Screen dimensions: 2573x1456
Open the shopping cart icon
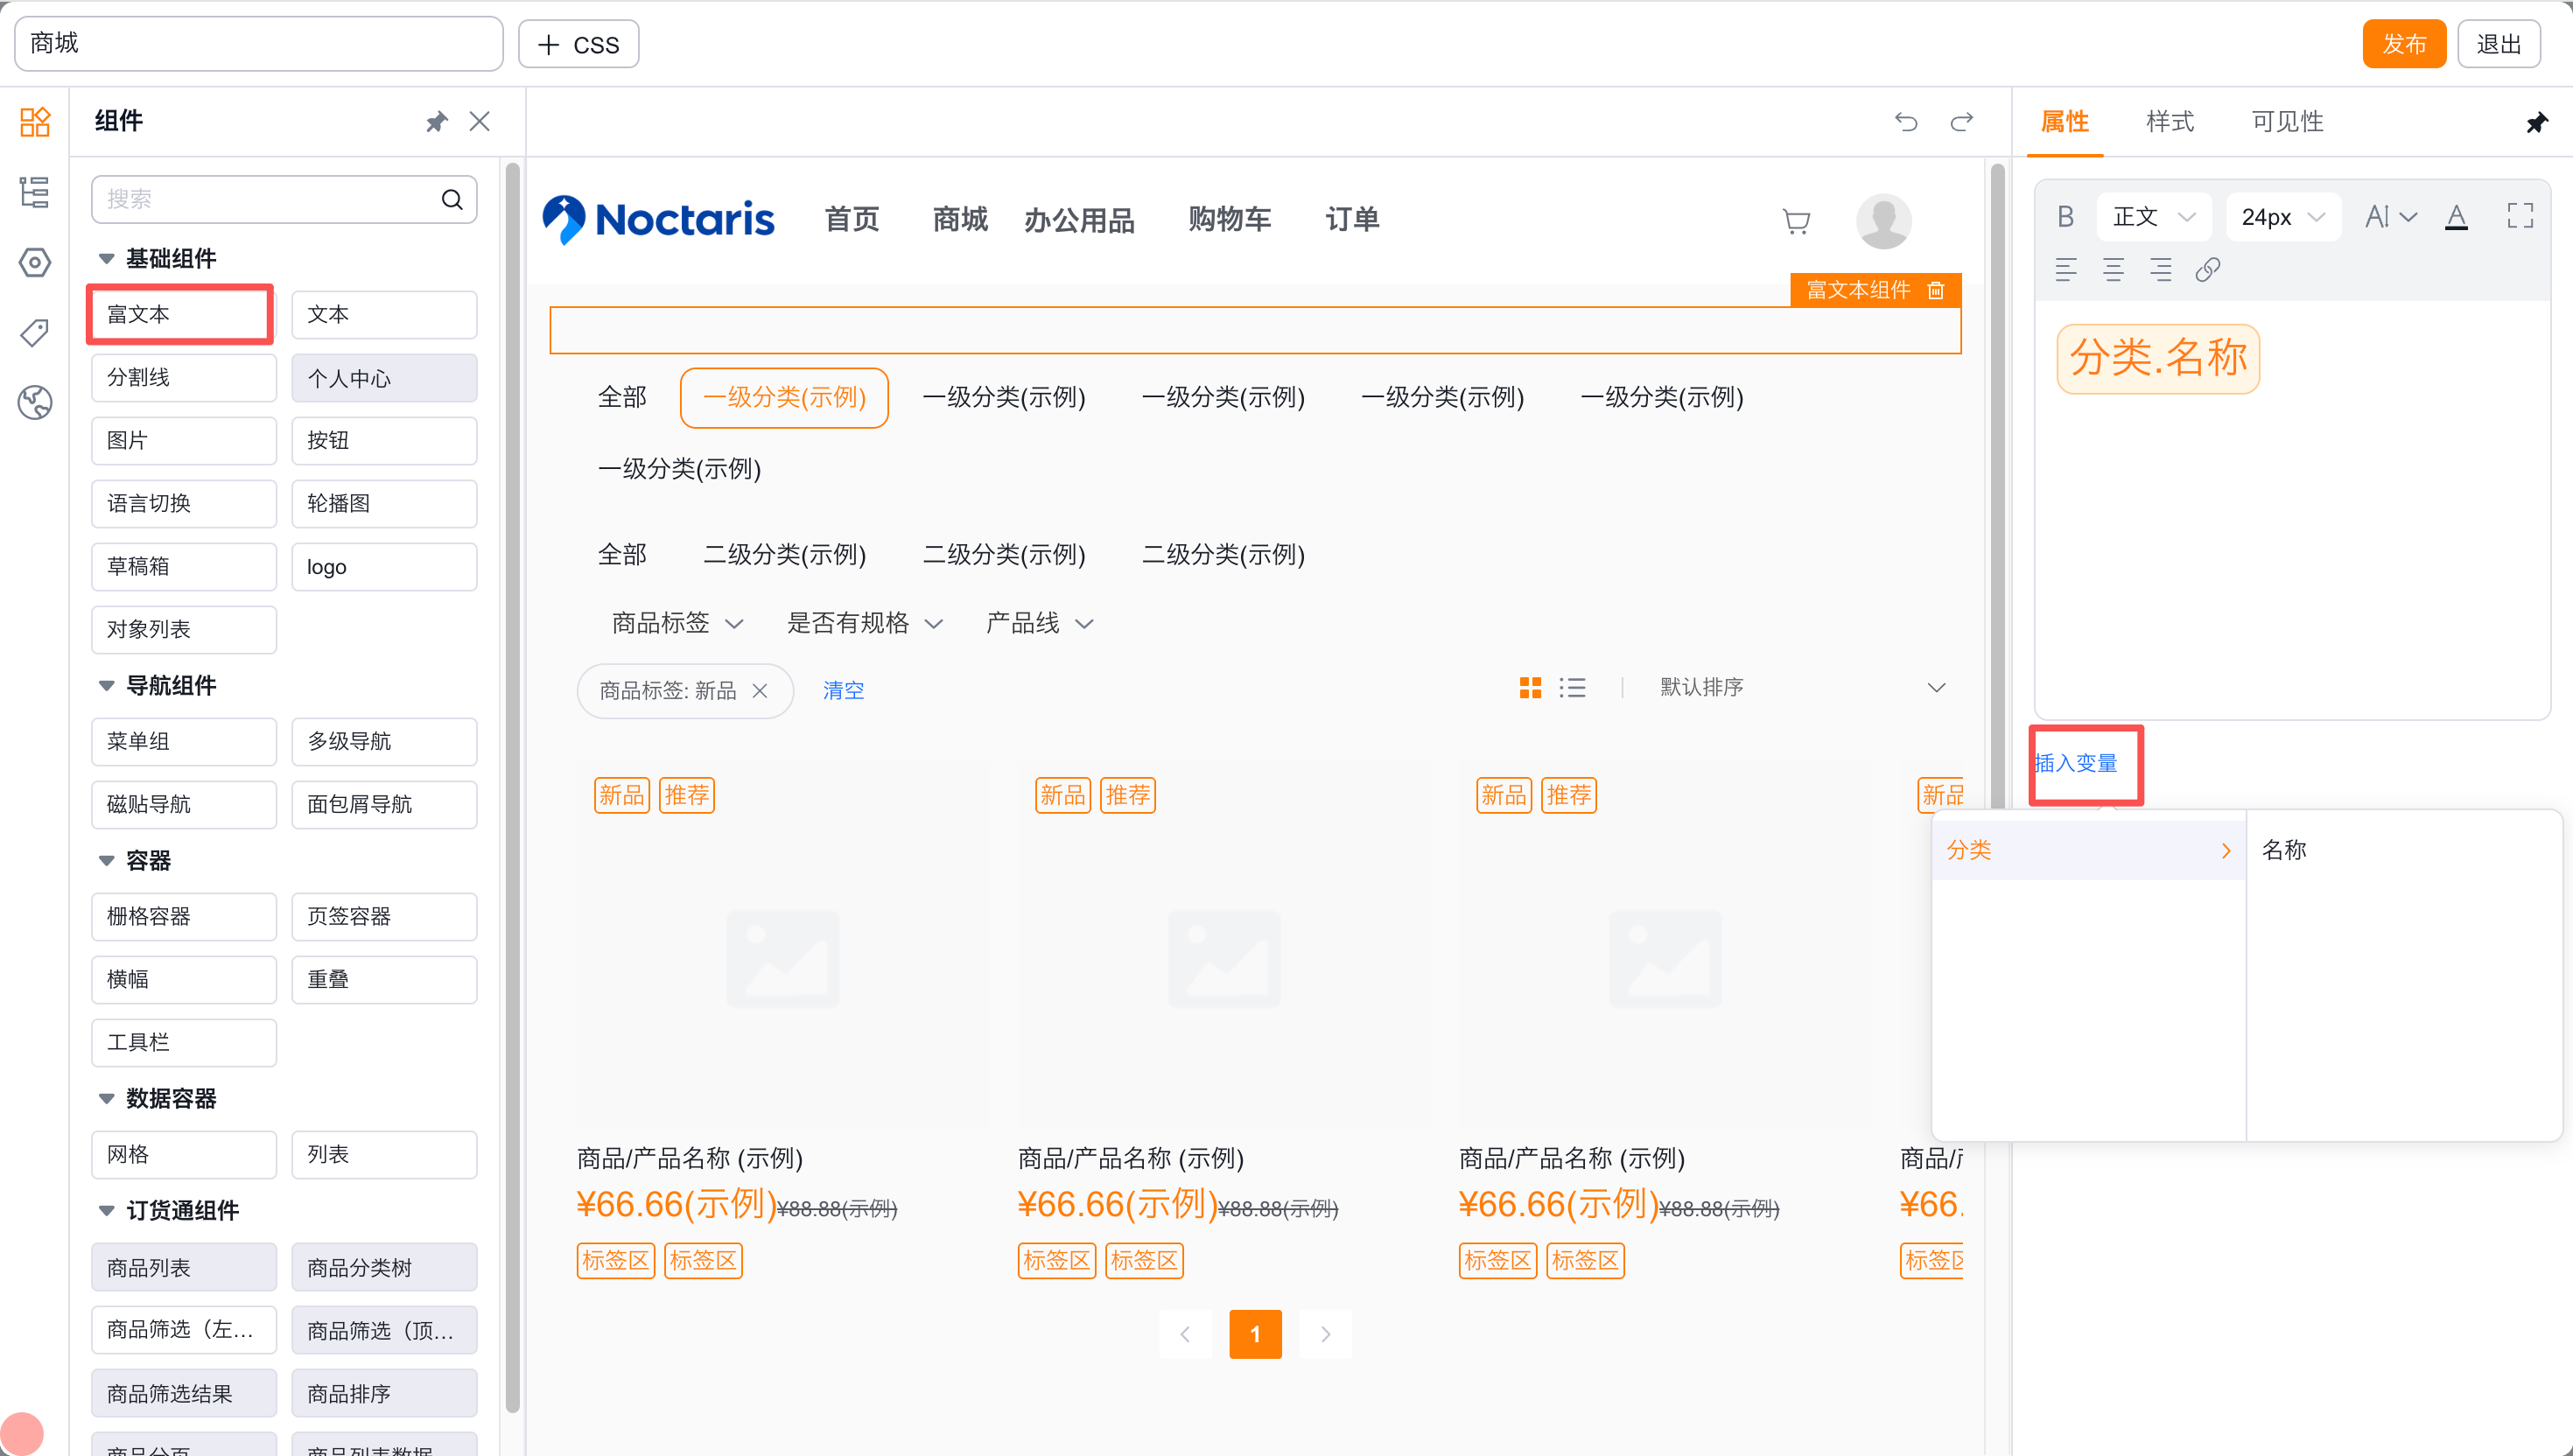tap(1796, 220)
